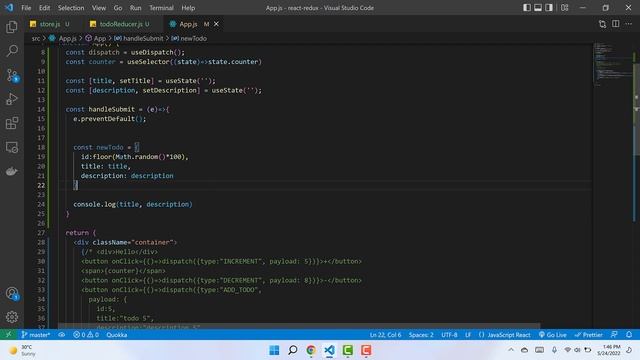Screen dimensions: 640x360
Task: Open Run and Debug view
Action: coord(12,99)
